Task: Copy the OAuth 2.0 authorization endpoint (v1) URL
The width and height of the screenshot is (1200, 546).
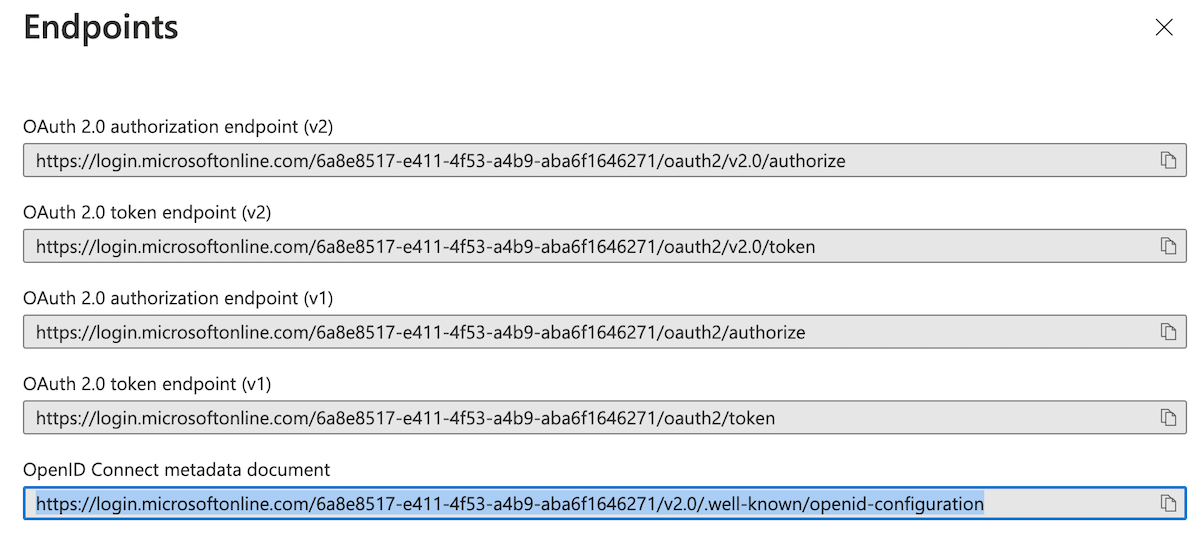Action: pyautogui.click(x=1167, y=332)
